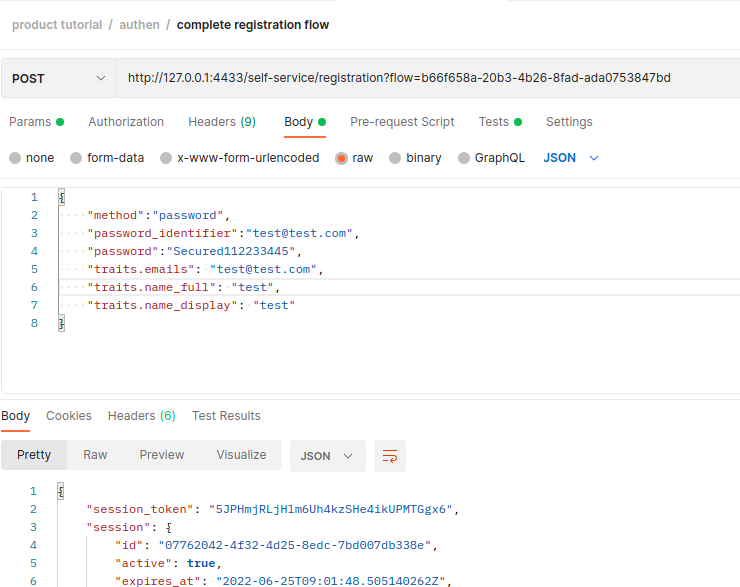This screenshot has height=587, width=740.
Task: Show the Test Results tab
Action: click(x=226, y=416)
